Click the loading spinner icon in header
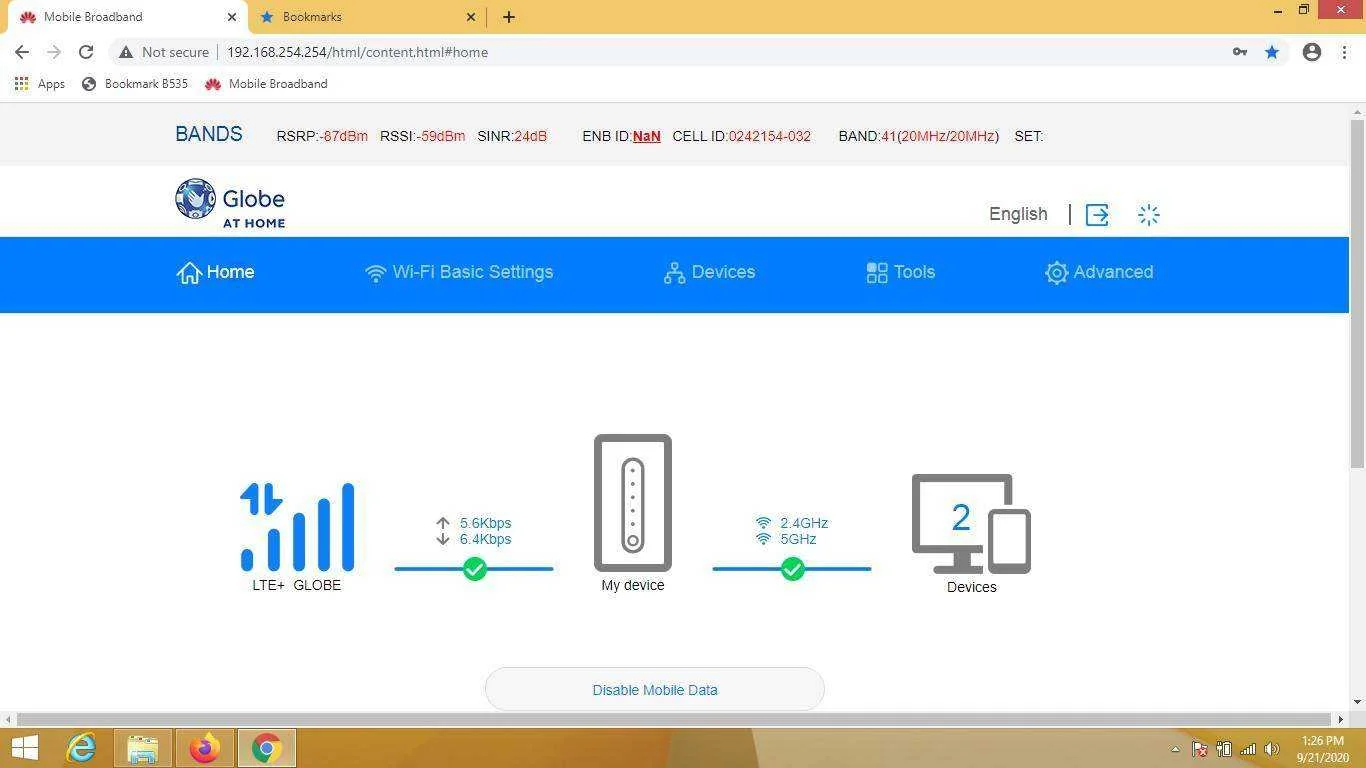This screenshot has width=1366, height=768. pos(1148,215)
